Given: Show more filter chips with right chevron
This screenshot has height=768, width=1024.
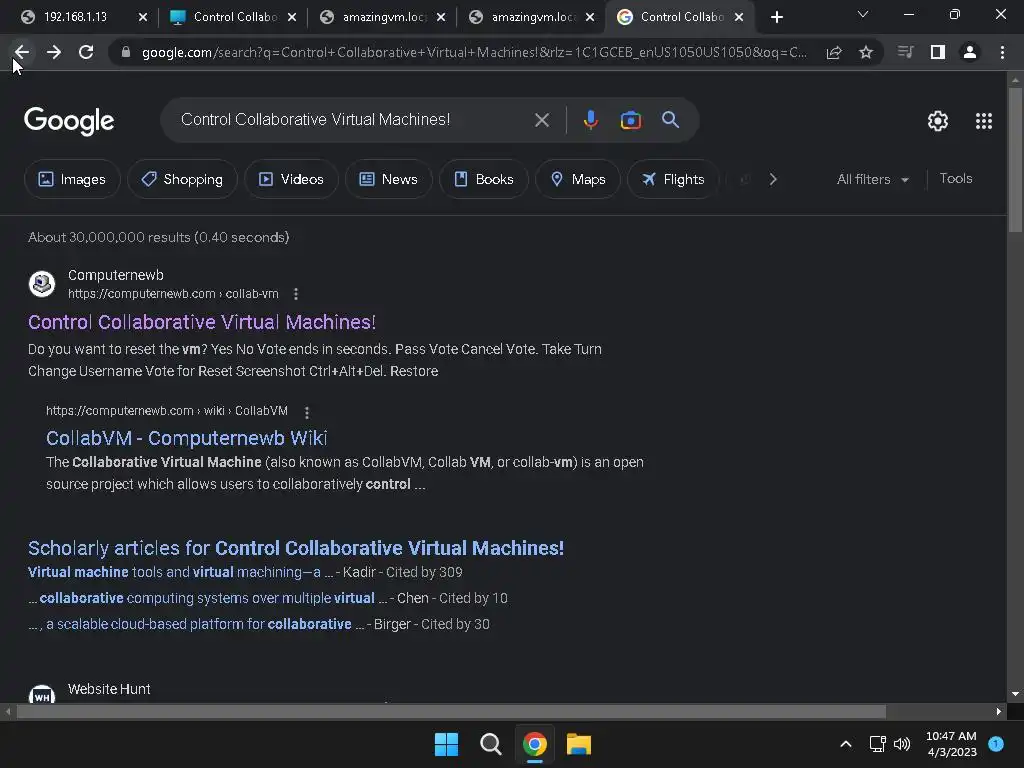Looking at the screenshot, I should tap(773, 180).
